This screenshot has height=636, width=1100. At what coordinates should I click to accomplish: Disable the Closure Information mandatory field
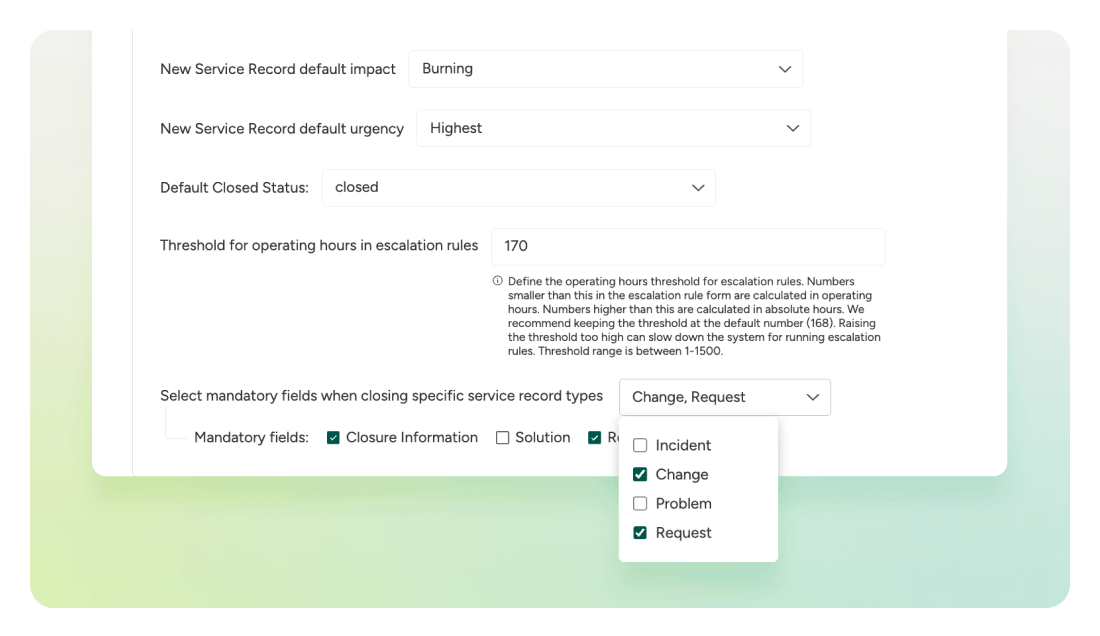334,438
